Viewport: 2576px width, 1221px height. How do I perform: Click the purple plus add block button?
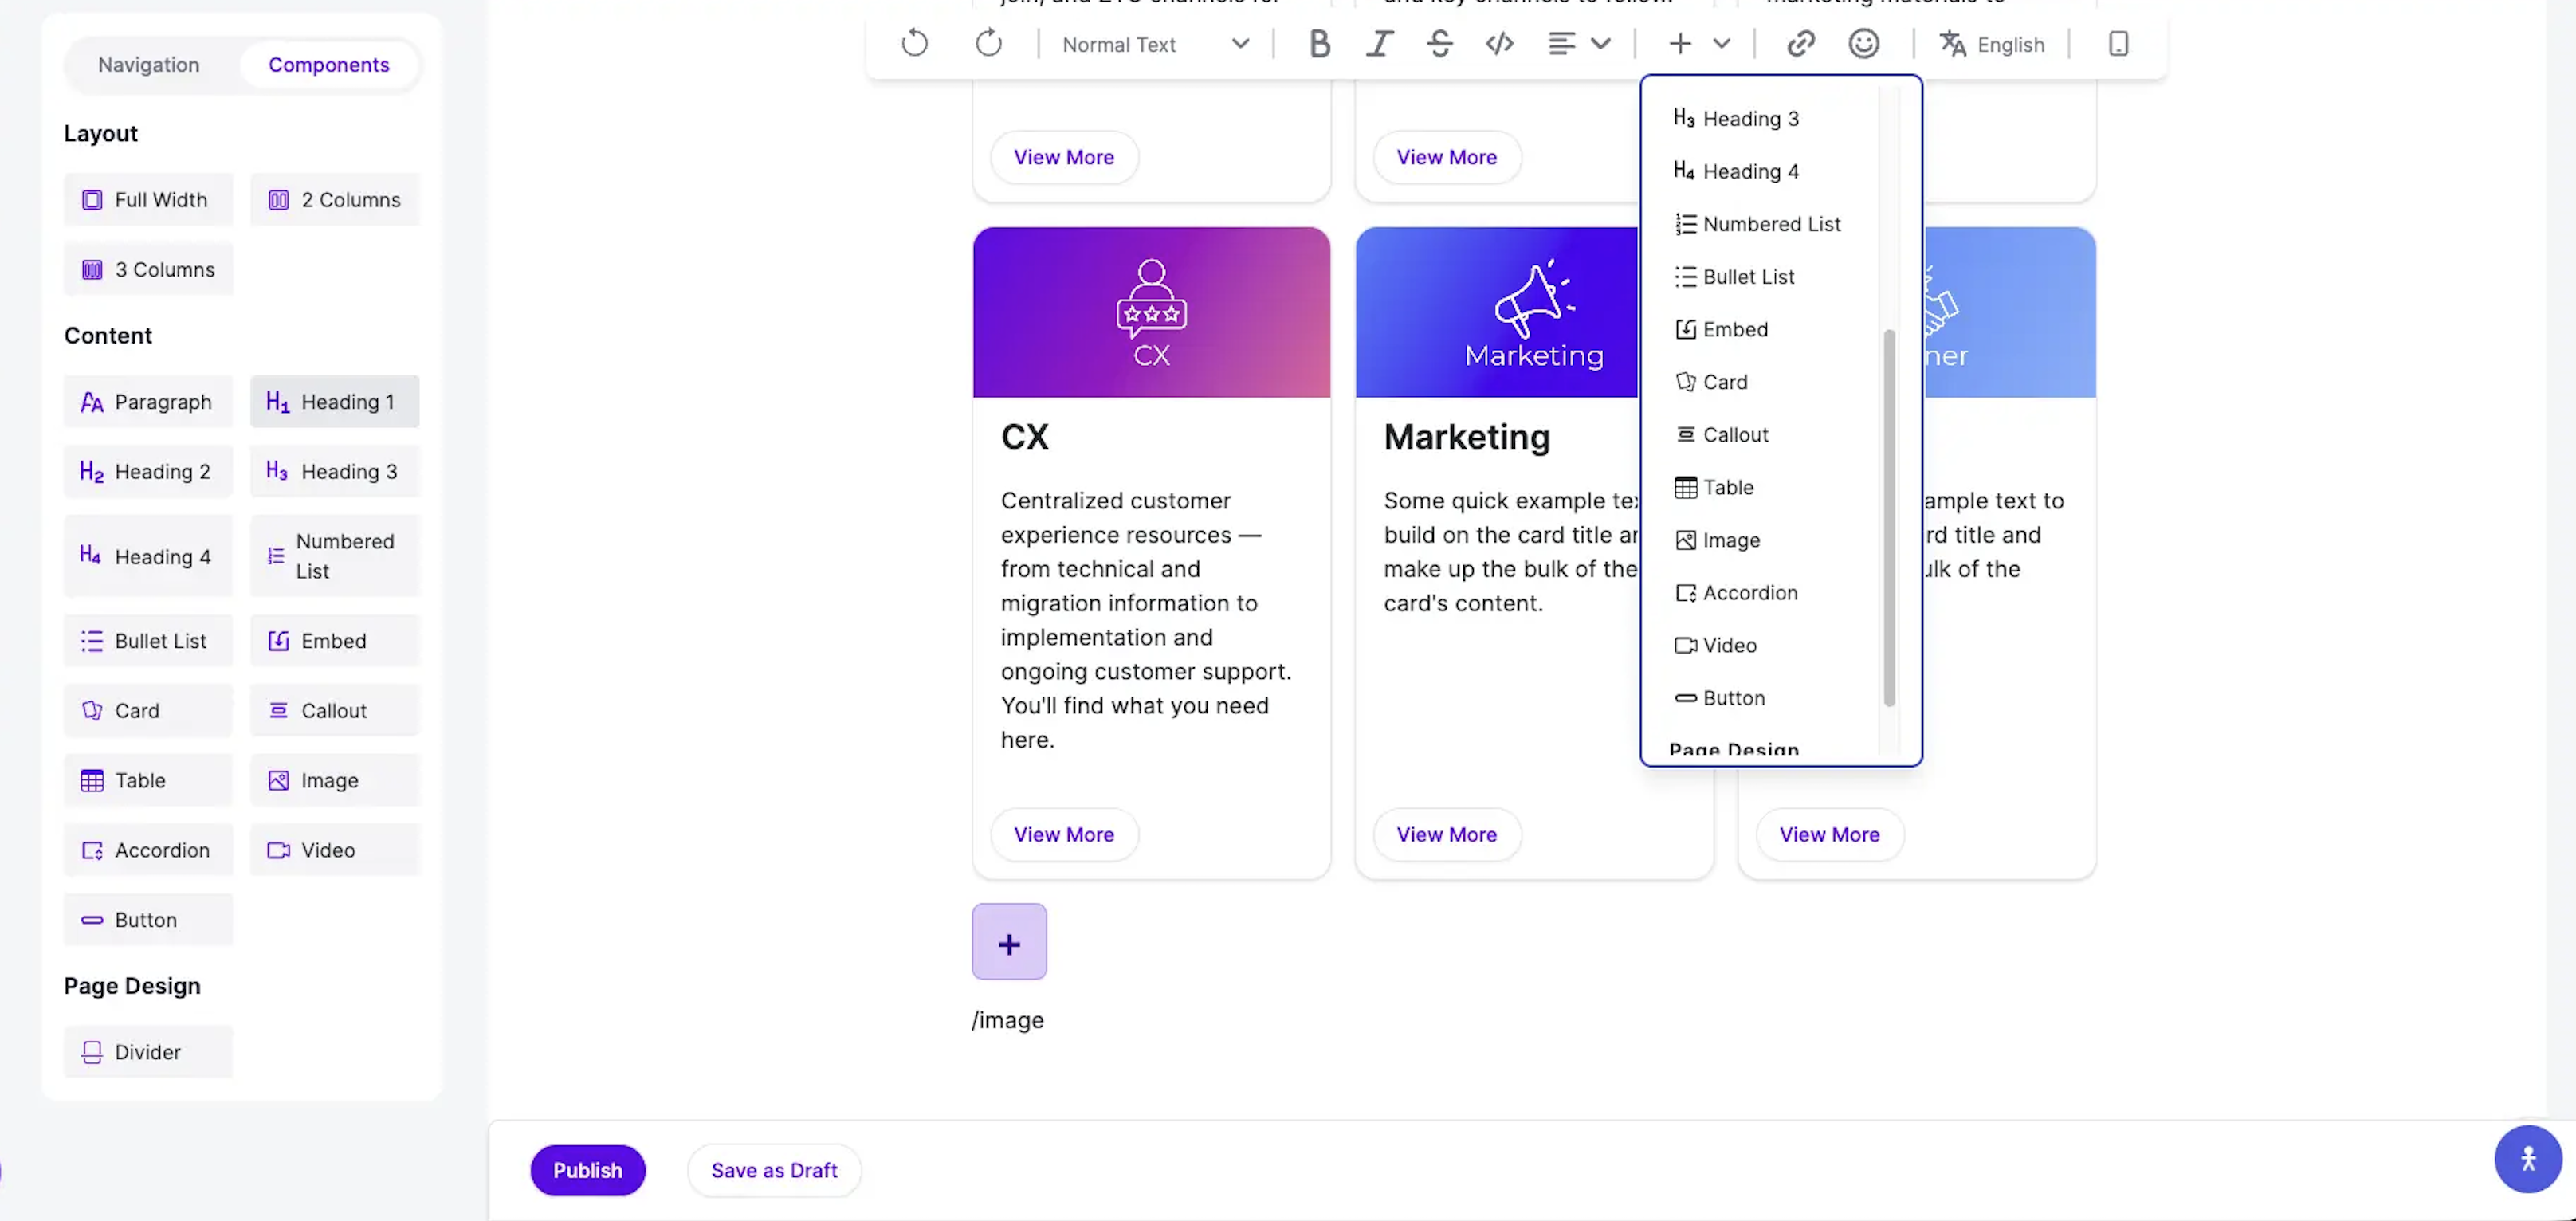point(1009,942)
